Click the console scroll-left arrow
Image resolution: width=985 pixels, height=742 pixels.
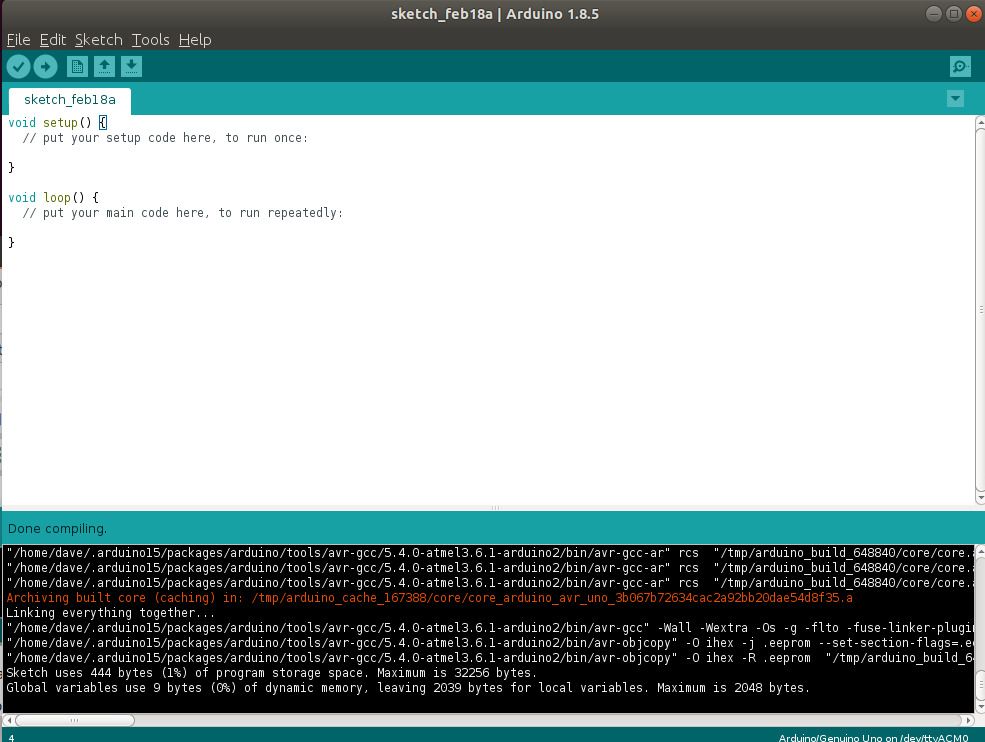coord(8,720)
